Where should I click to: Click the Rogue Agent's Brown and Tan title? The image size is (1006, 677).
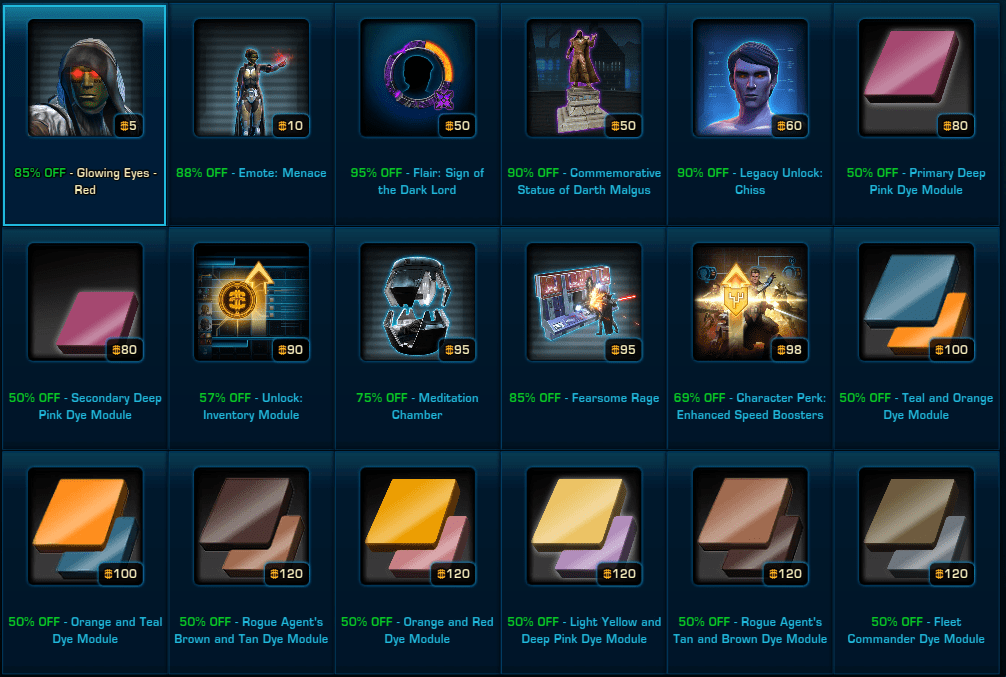point(251,630)
